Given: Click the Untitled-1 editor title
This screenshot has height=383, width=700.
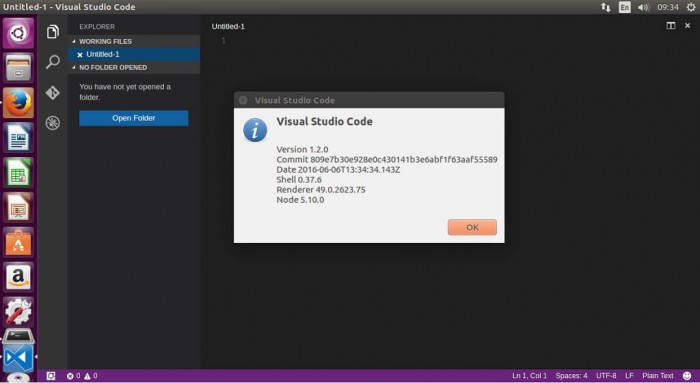Looking at the screenshot, I should point(228,26).
